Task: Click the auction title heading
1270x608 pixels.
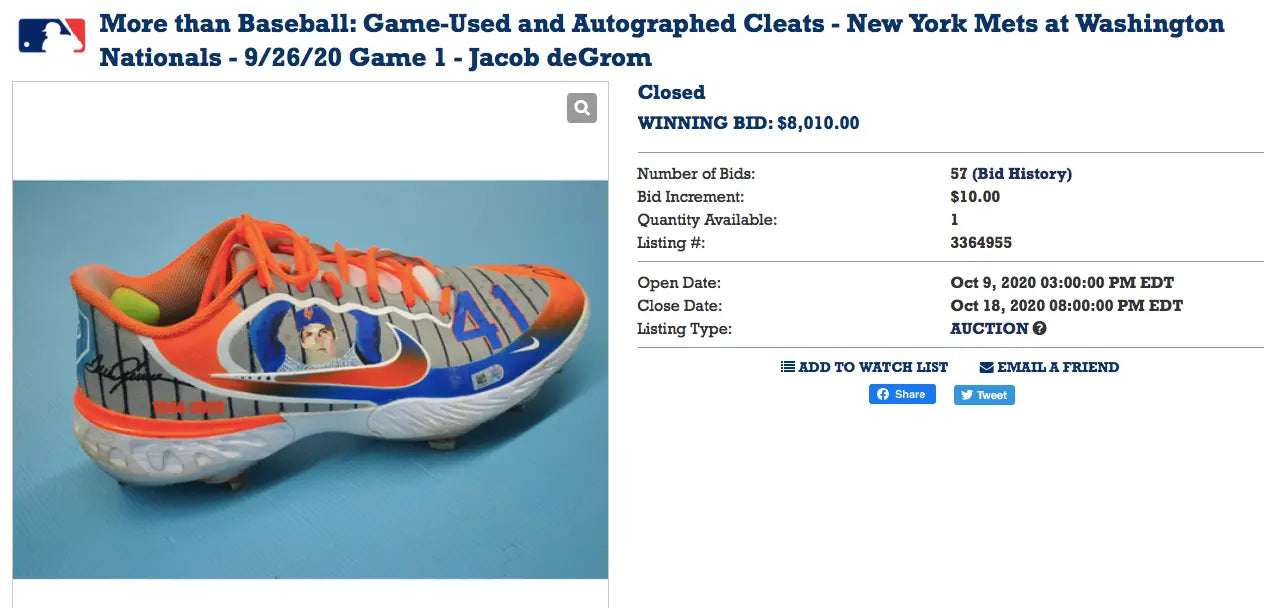Action: (660, 40)
